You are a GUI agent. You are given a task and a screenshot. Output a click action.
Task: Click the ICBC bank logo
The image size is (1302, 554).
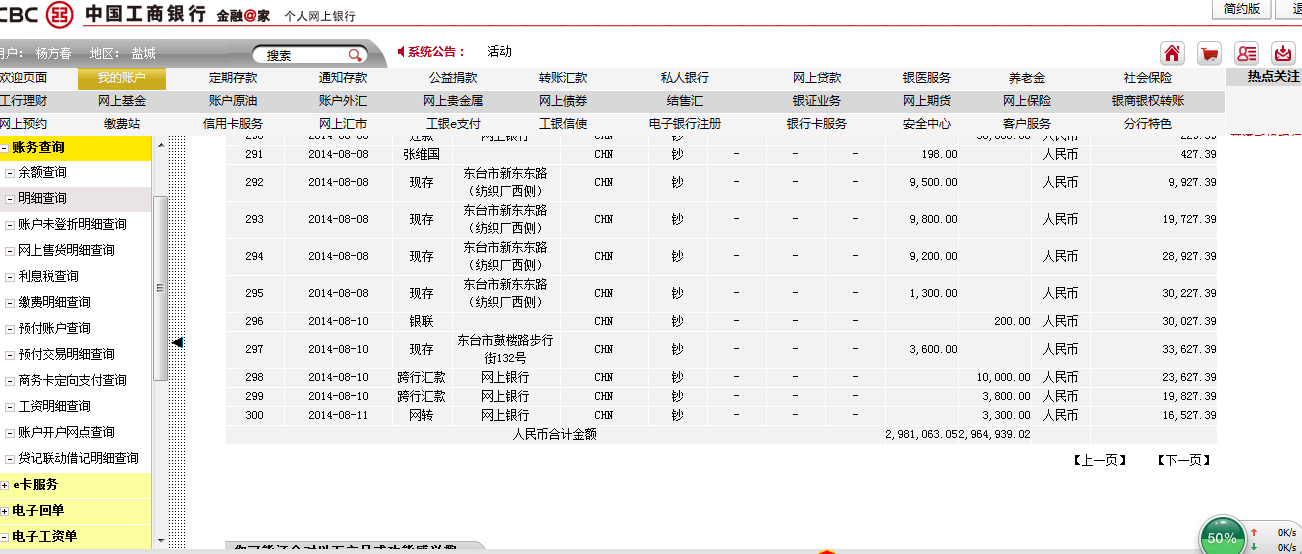click(60, 13)
